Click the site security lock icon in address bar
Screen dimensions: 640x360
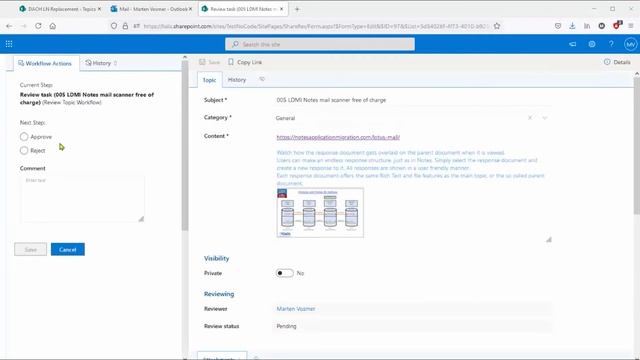coord(125,26)
